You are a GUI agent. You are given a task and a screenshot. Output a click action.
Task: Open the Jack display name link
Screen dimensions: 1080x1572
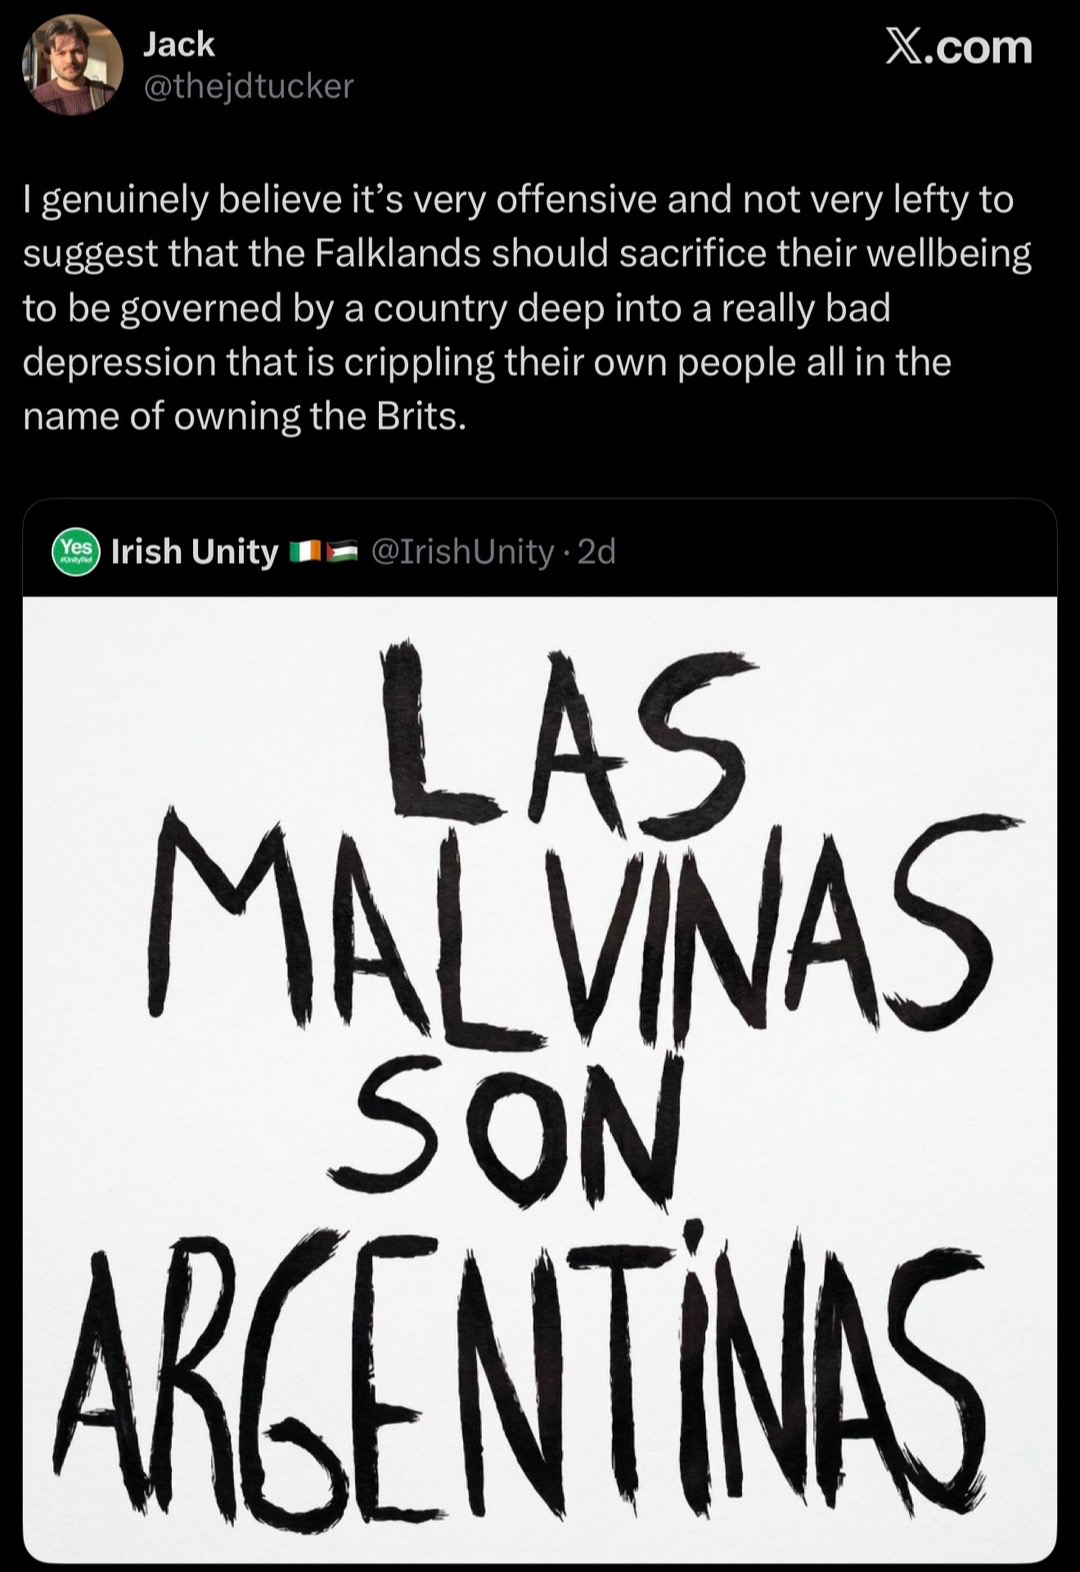pos(178,44)
